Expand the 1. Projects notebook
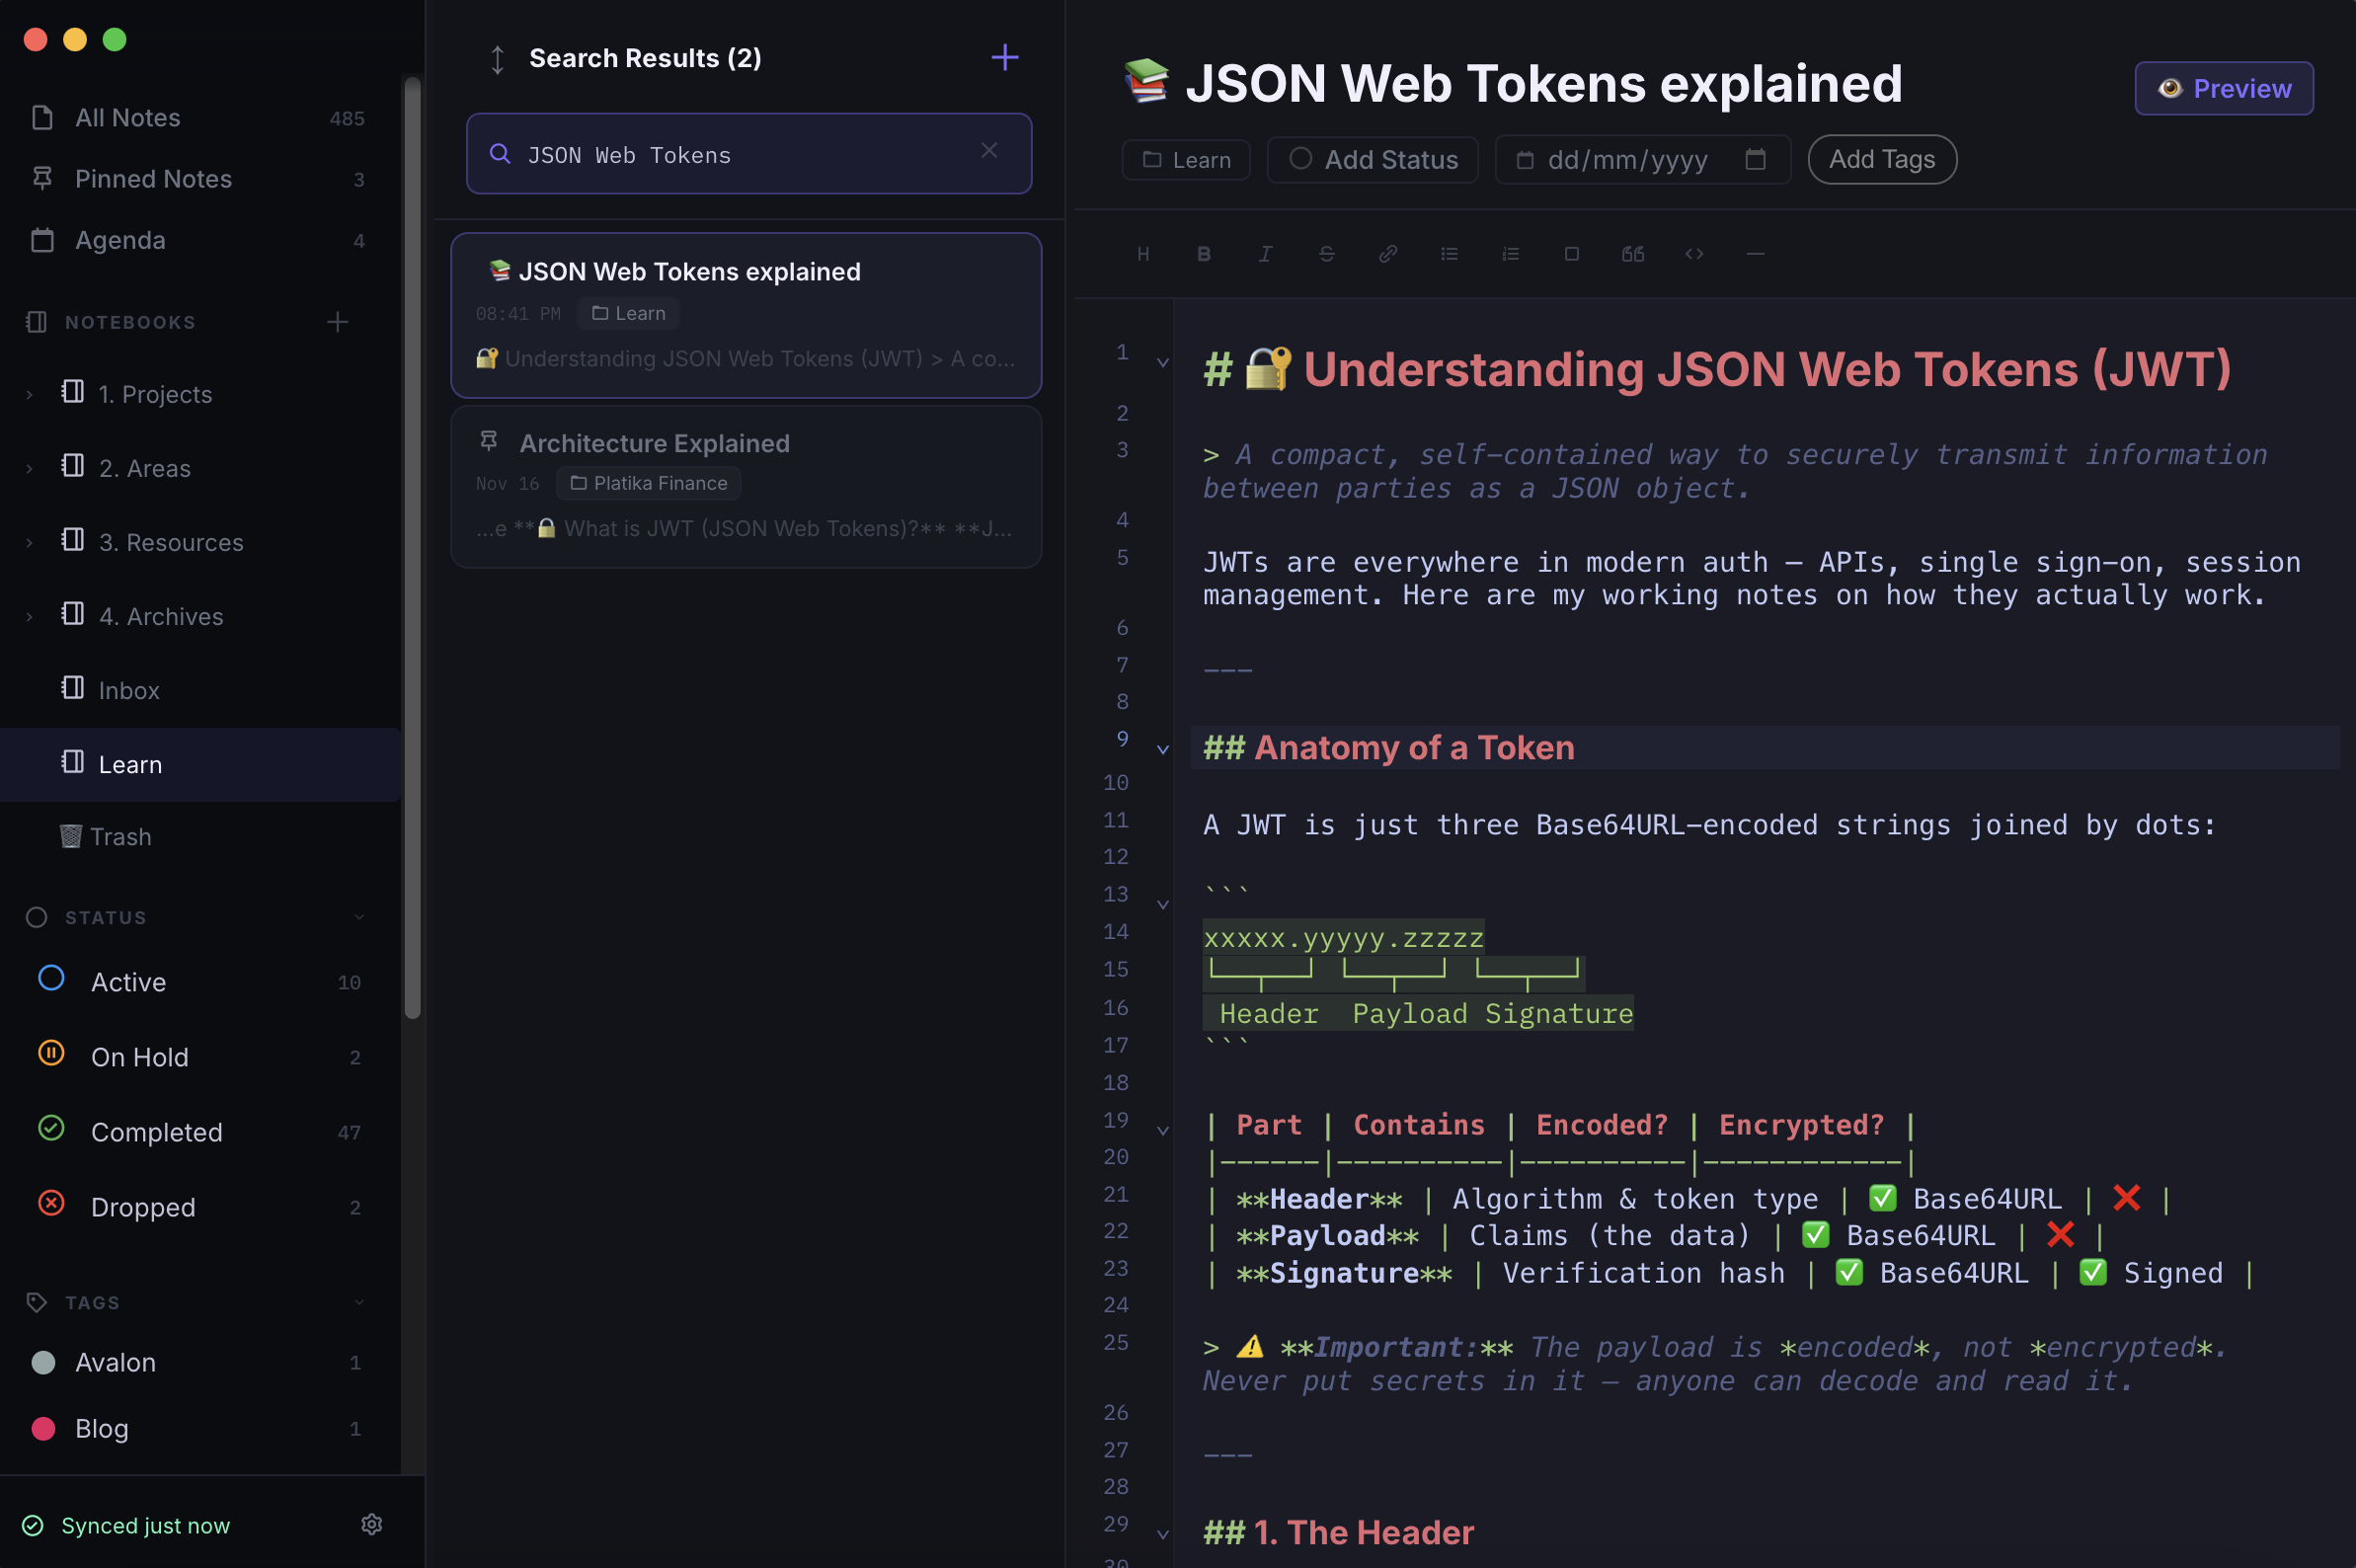Image resolution: width=2356 pixels, height=1568 pixels. tap(29, 395)
